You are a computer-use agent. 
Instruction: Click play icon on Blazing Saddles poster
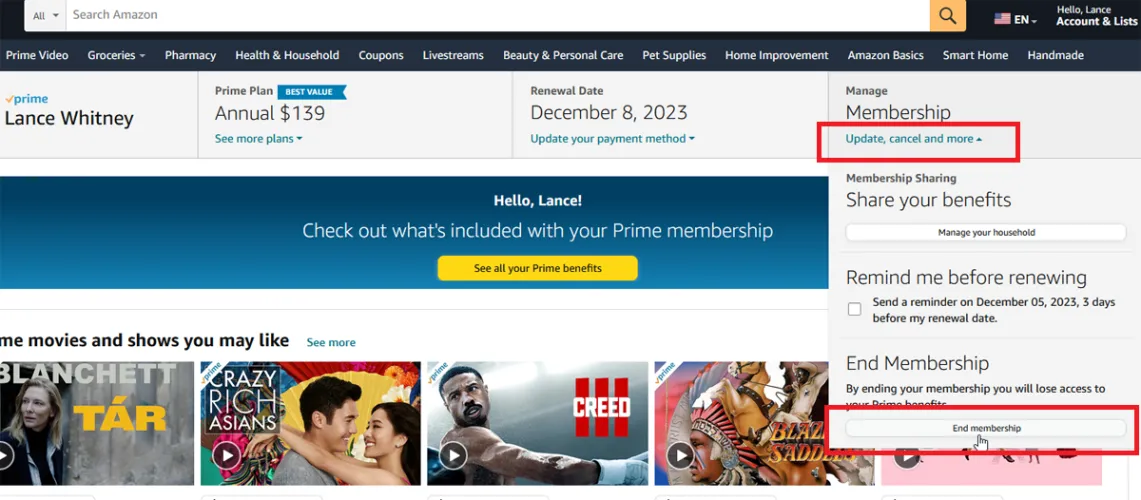(x=680, y=456)
